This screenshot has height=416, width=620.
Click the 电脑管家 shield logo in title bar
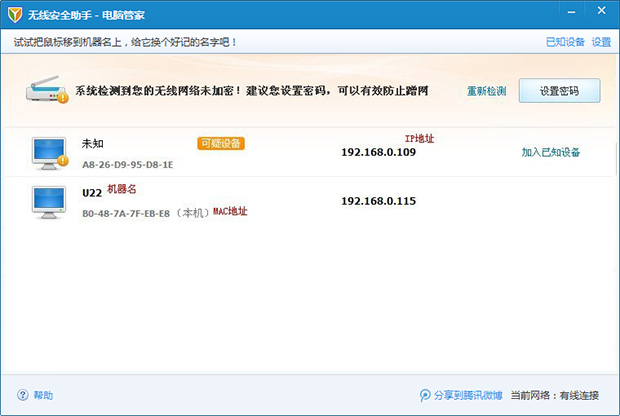pos(15,16)
